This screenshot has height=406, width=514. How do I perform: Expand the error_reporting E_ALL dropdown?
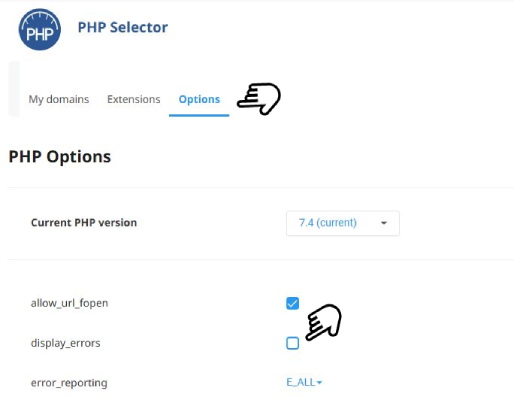point(304,382)
